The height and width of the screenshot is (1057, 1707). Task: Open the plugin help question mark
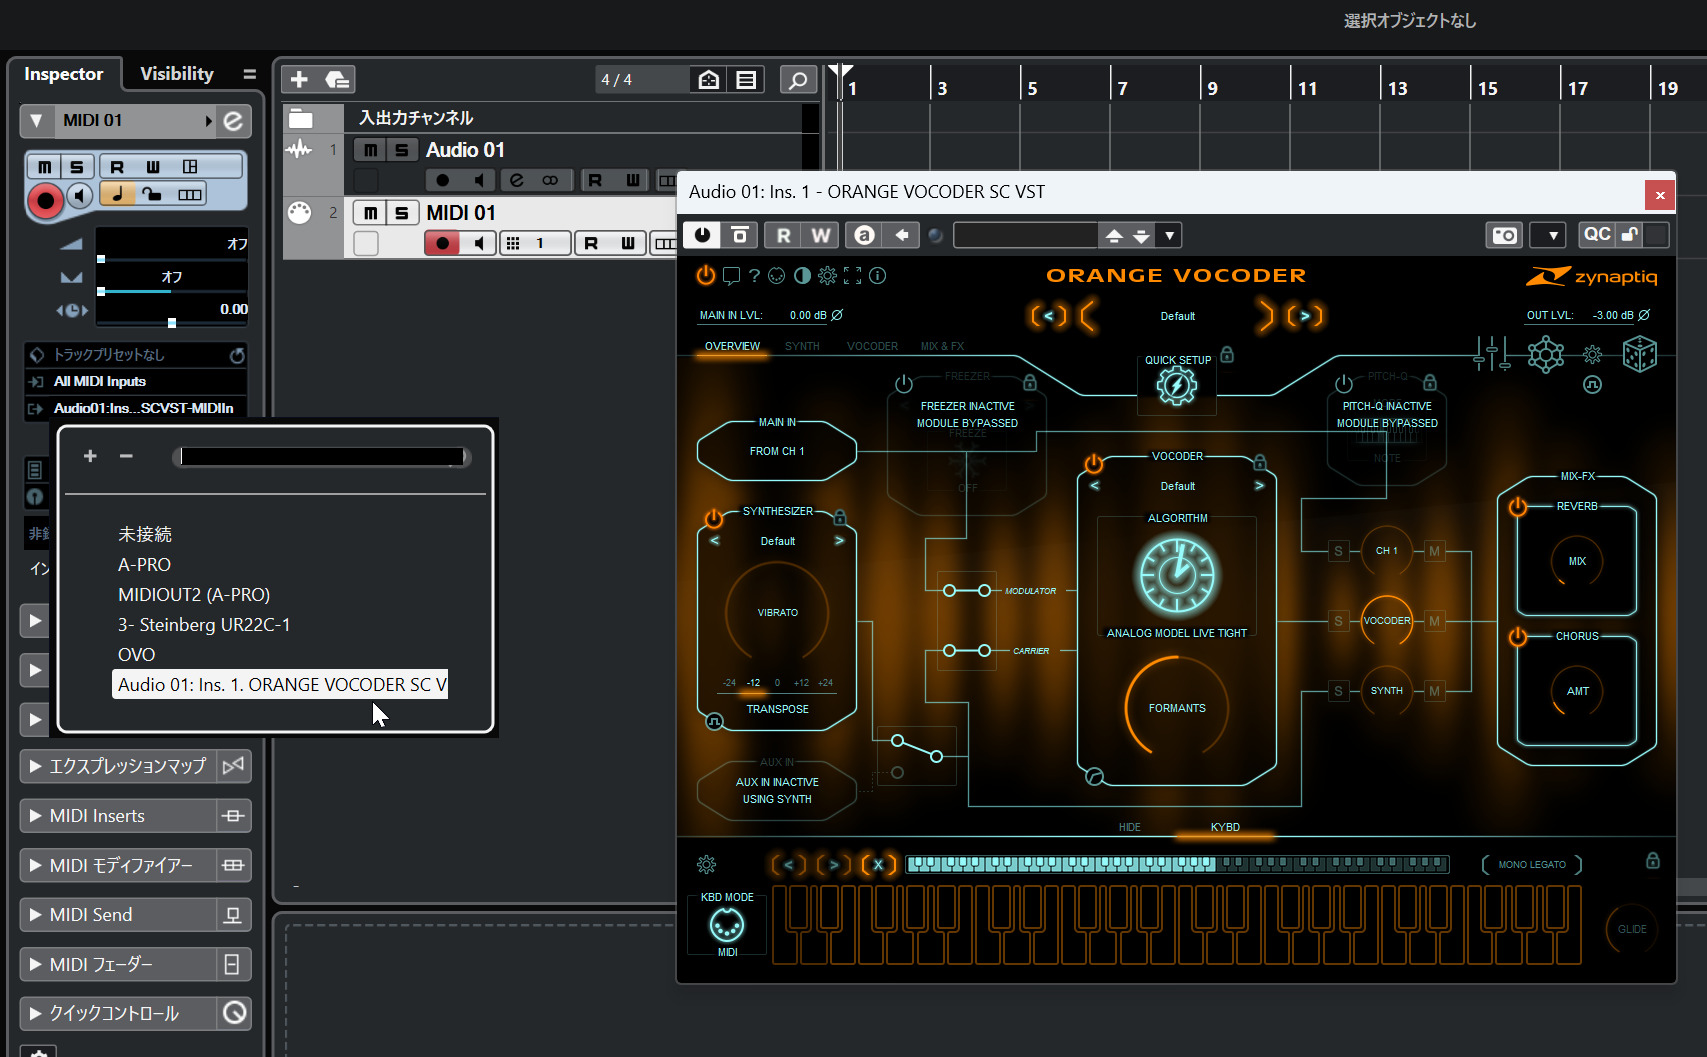pyautogui.click(x=754, y=276)
